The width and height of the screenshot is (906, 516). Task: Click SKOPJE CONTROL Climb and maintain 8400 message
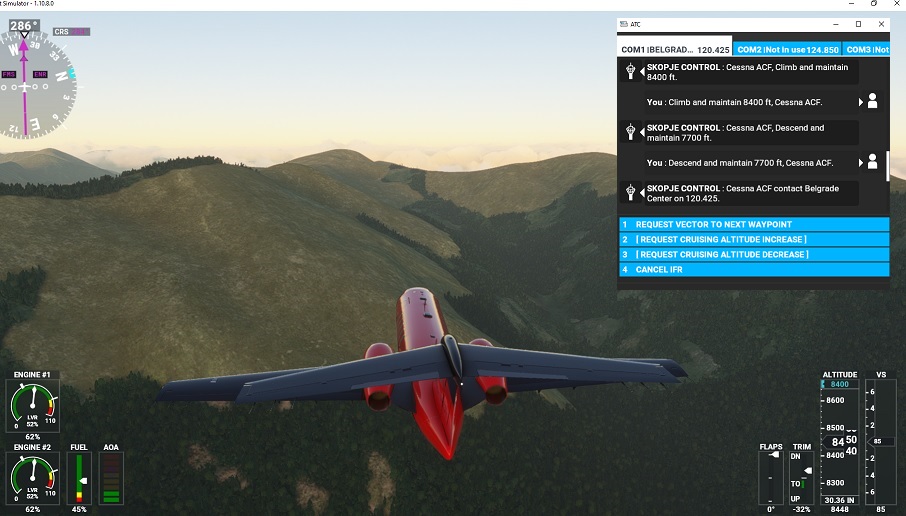(x=752, y=72)
